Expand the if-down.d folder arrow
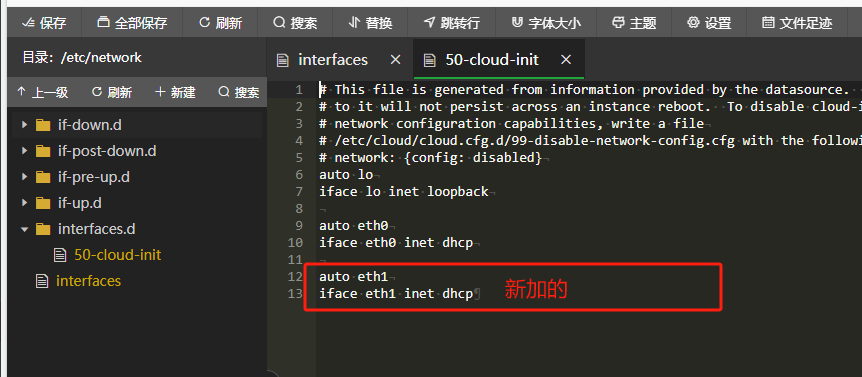 (x=24, y=125)
